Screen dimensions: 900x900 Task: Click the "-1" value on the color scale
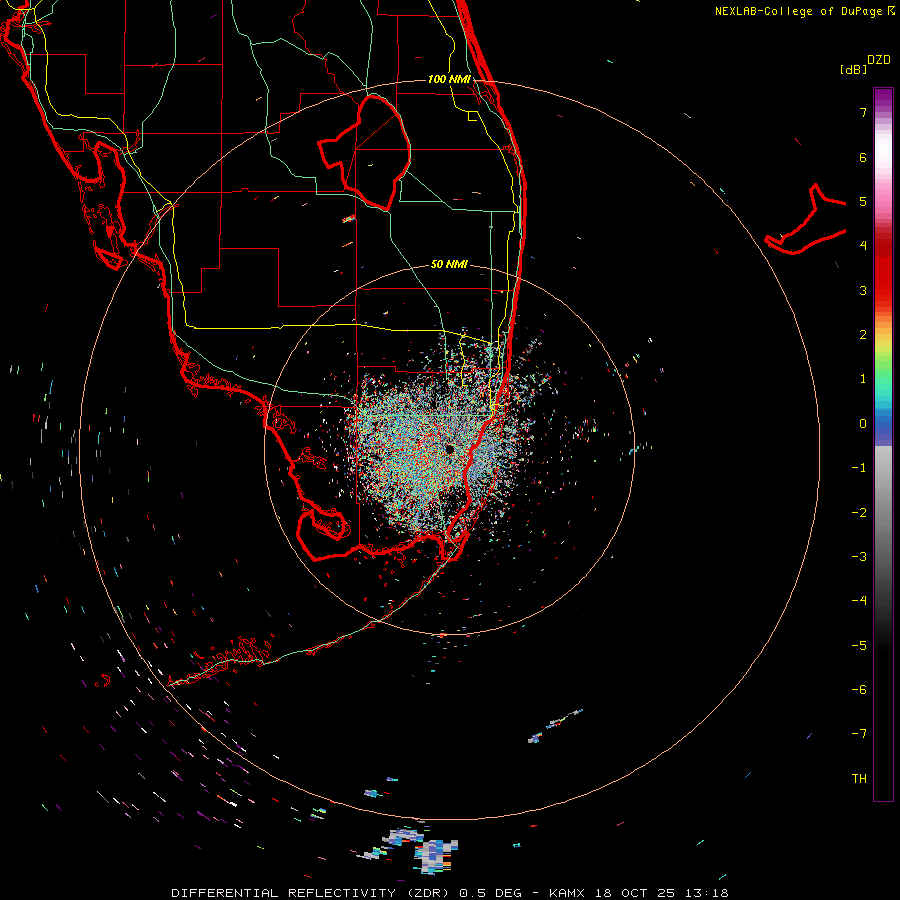tap(859, 468)
